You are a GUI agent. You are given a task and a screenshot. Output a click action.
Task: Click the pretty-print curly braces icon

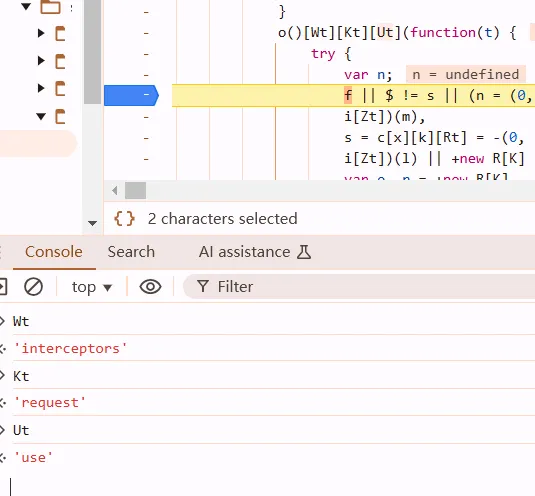coord(124,219)
